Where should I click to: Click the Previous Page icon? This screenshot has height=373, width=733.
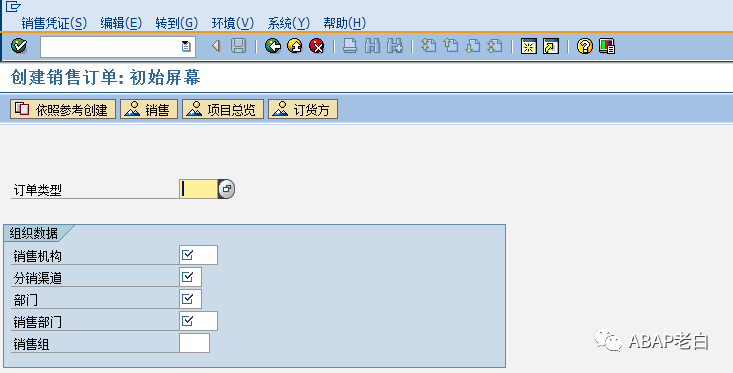tap(451, 46)
